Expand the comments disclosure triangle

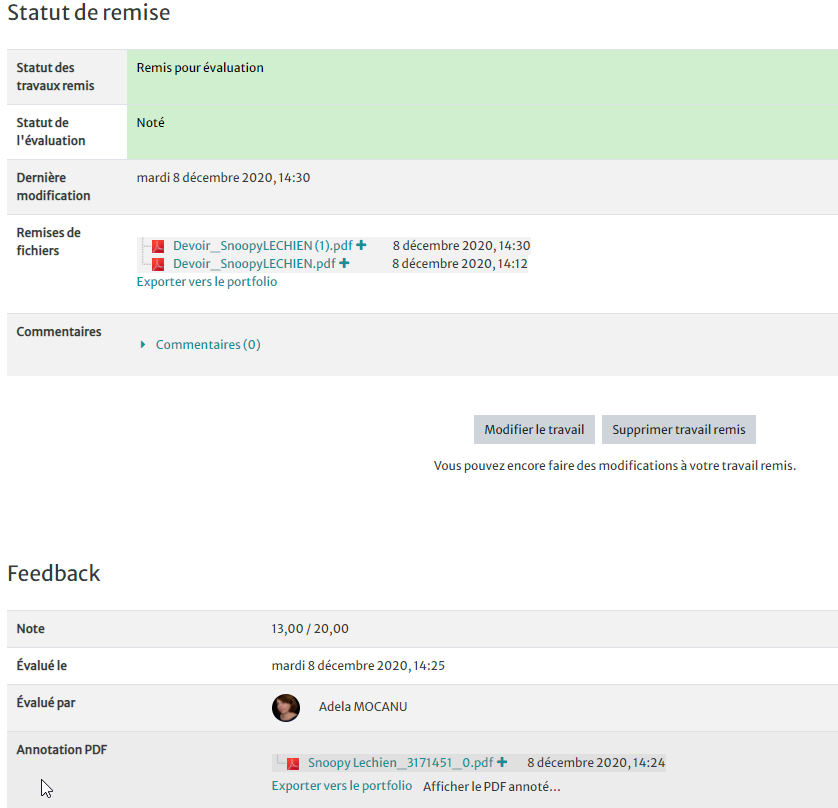point(144,345)
